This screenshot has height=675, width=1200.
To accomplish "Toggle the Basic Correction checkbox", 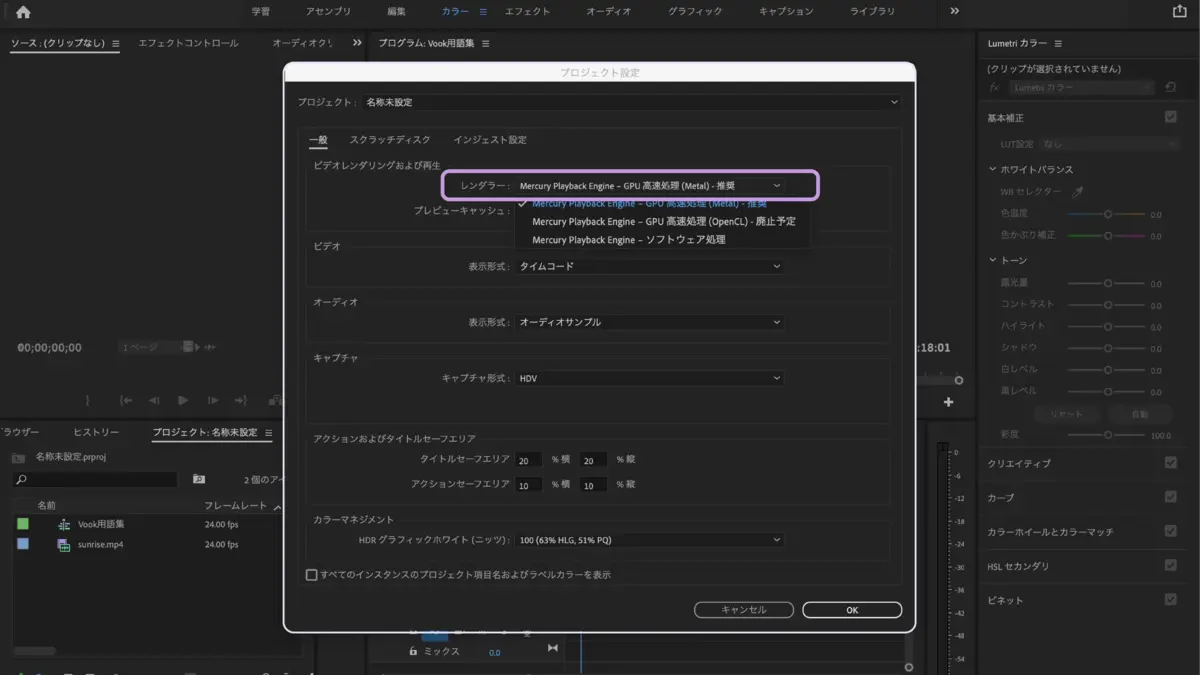I will (x=1171, y=117).
